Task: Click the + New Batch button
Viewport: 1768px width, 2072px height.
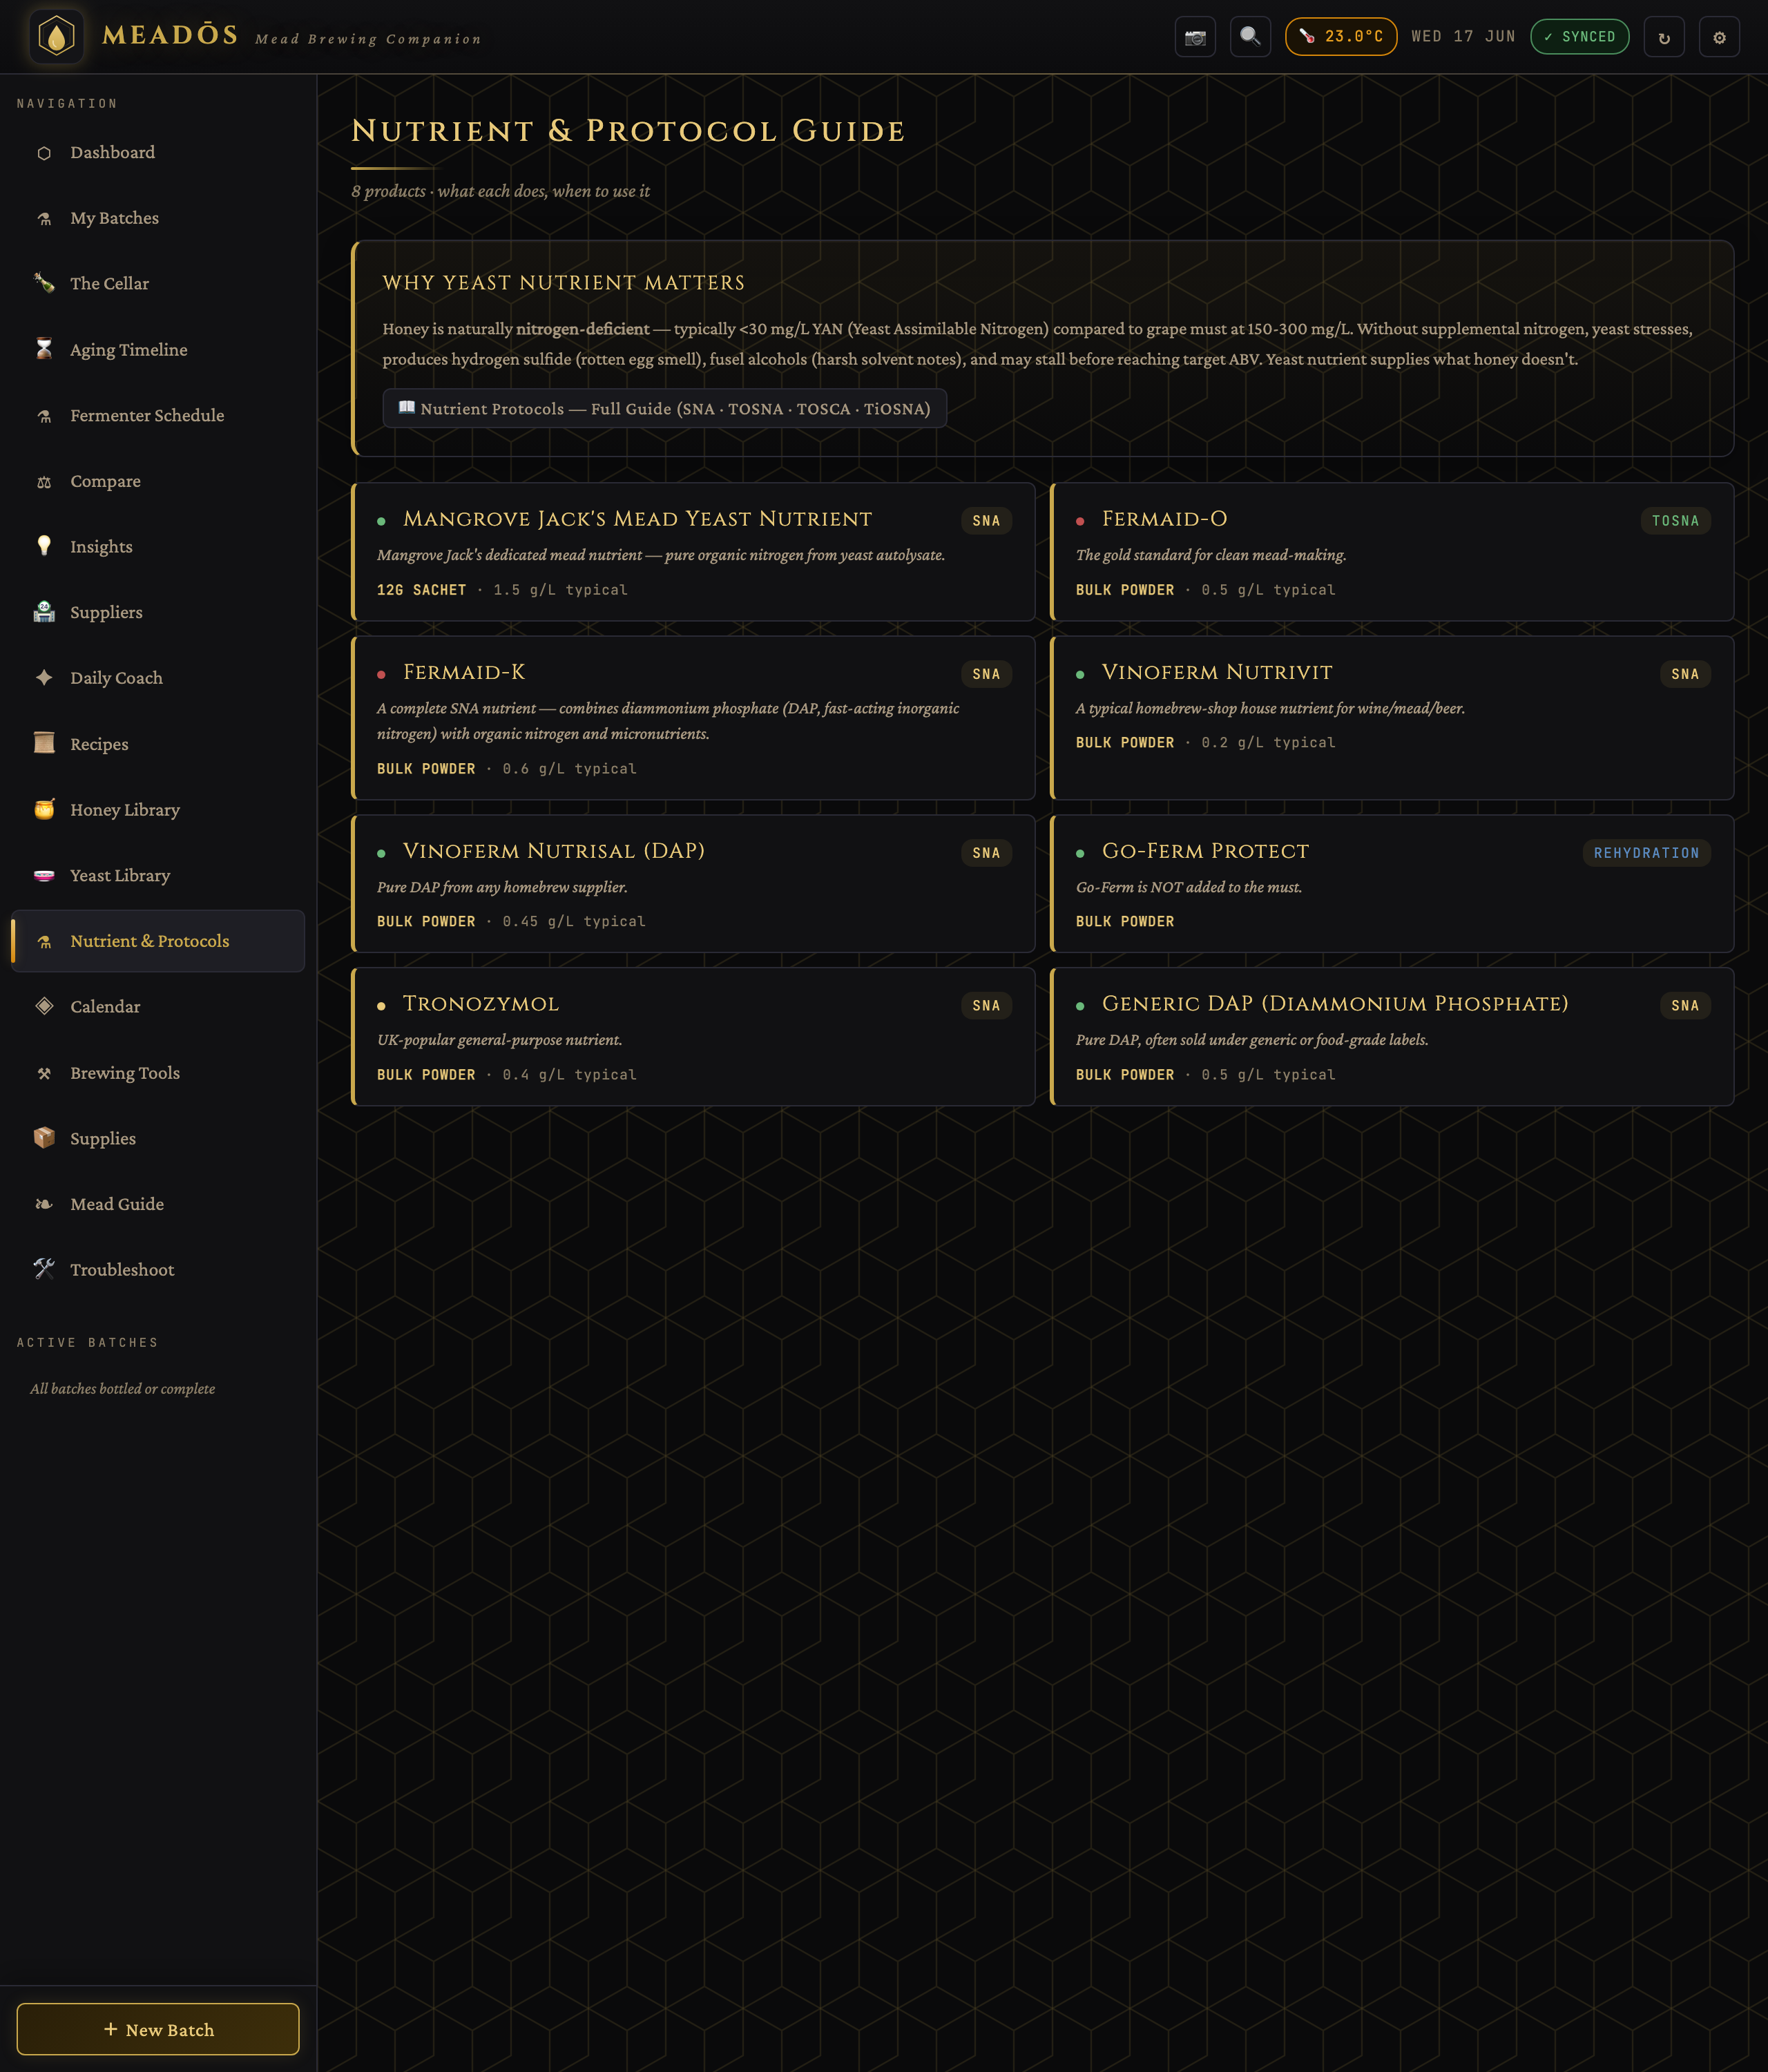Action: [158, 2029]
